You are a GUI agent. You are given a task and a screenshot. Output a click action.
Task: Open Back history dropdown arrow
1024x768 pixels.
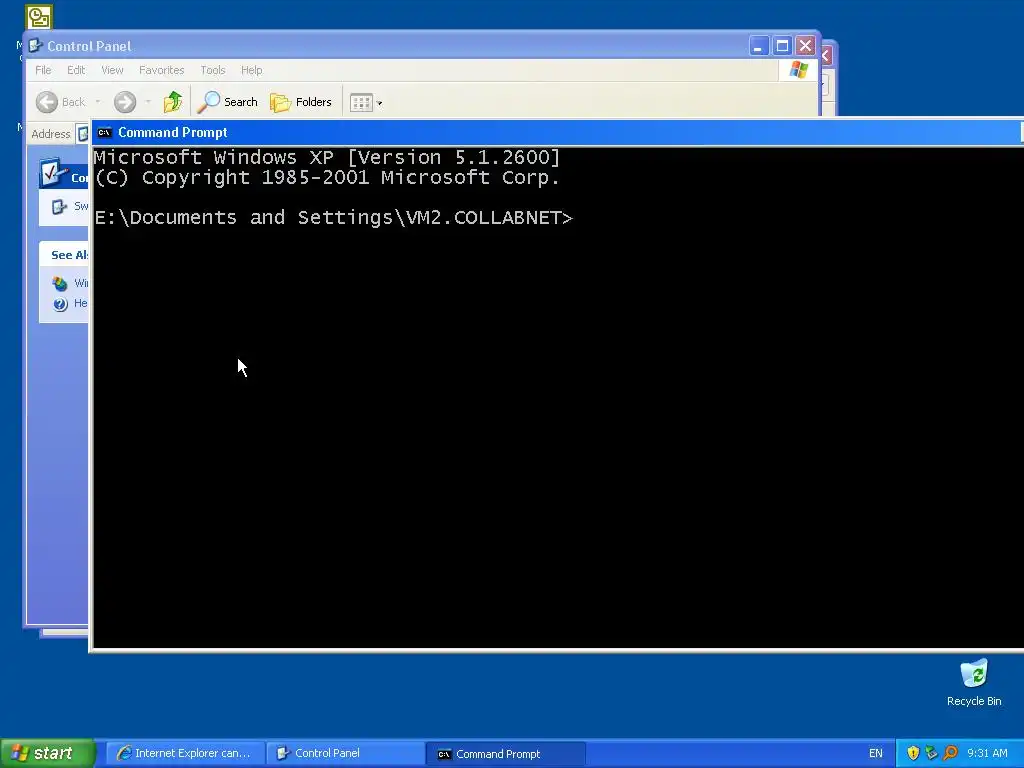coord(97,102)
